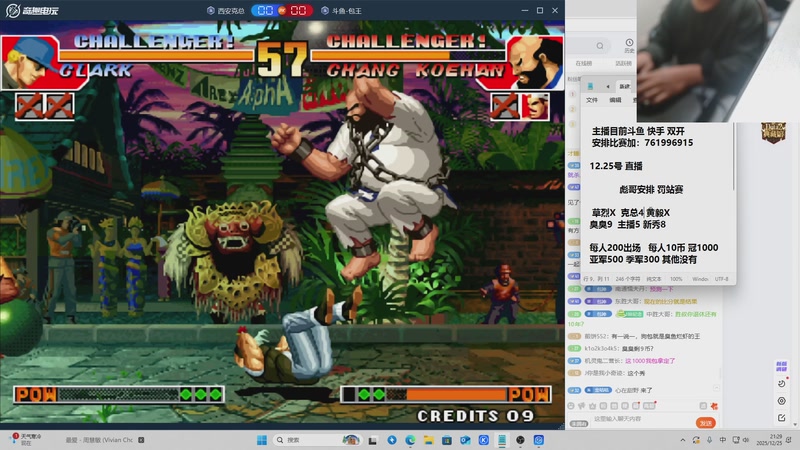
Task: Open the blue K app in the taskbar
Action: point(484,440)
